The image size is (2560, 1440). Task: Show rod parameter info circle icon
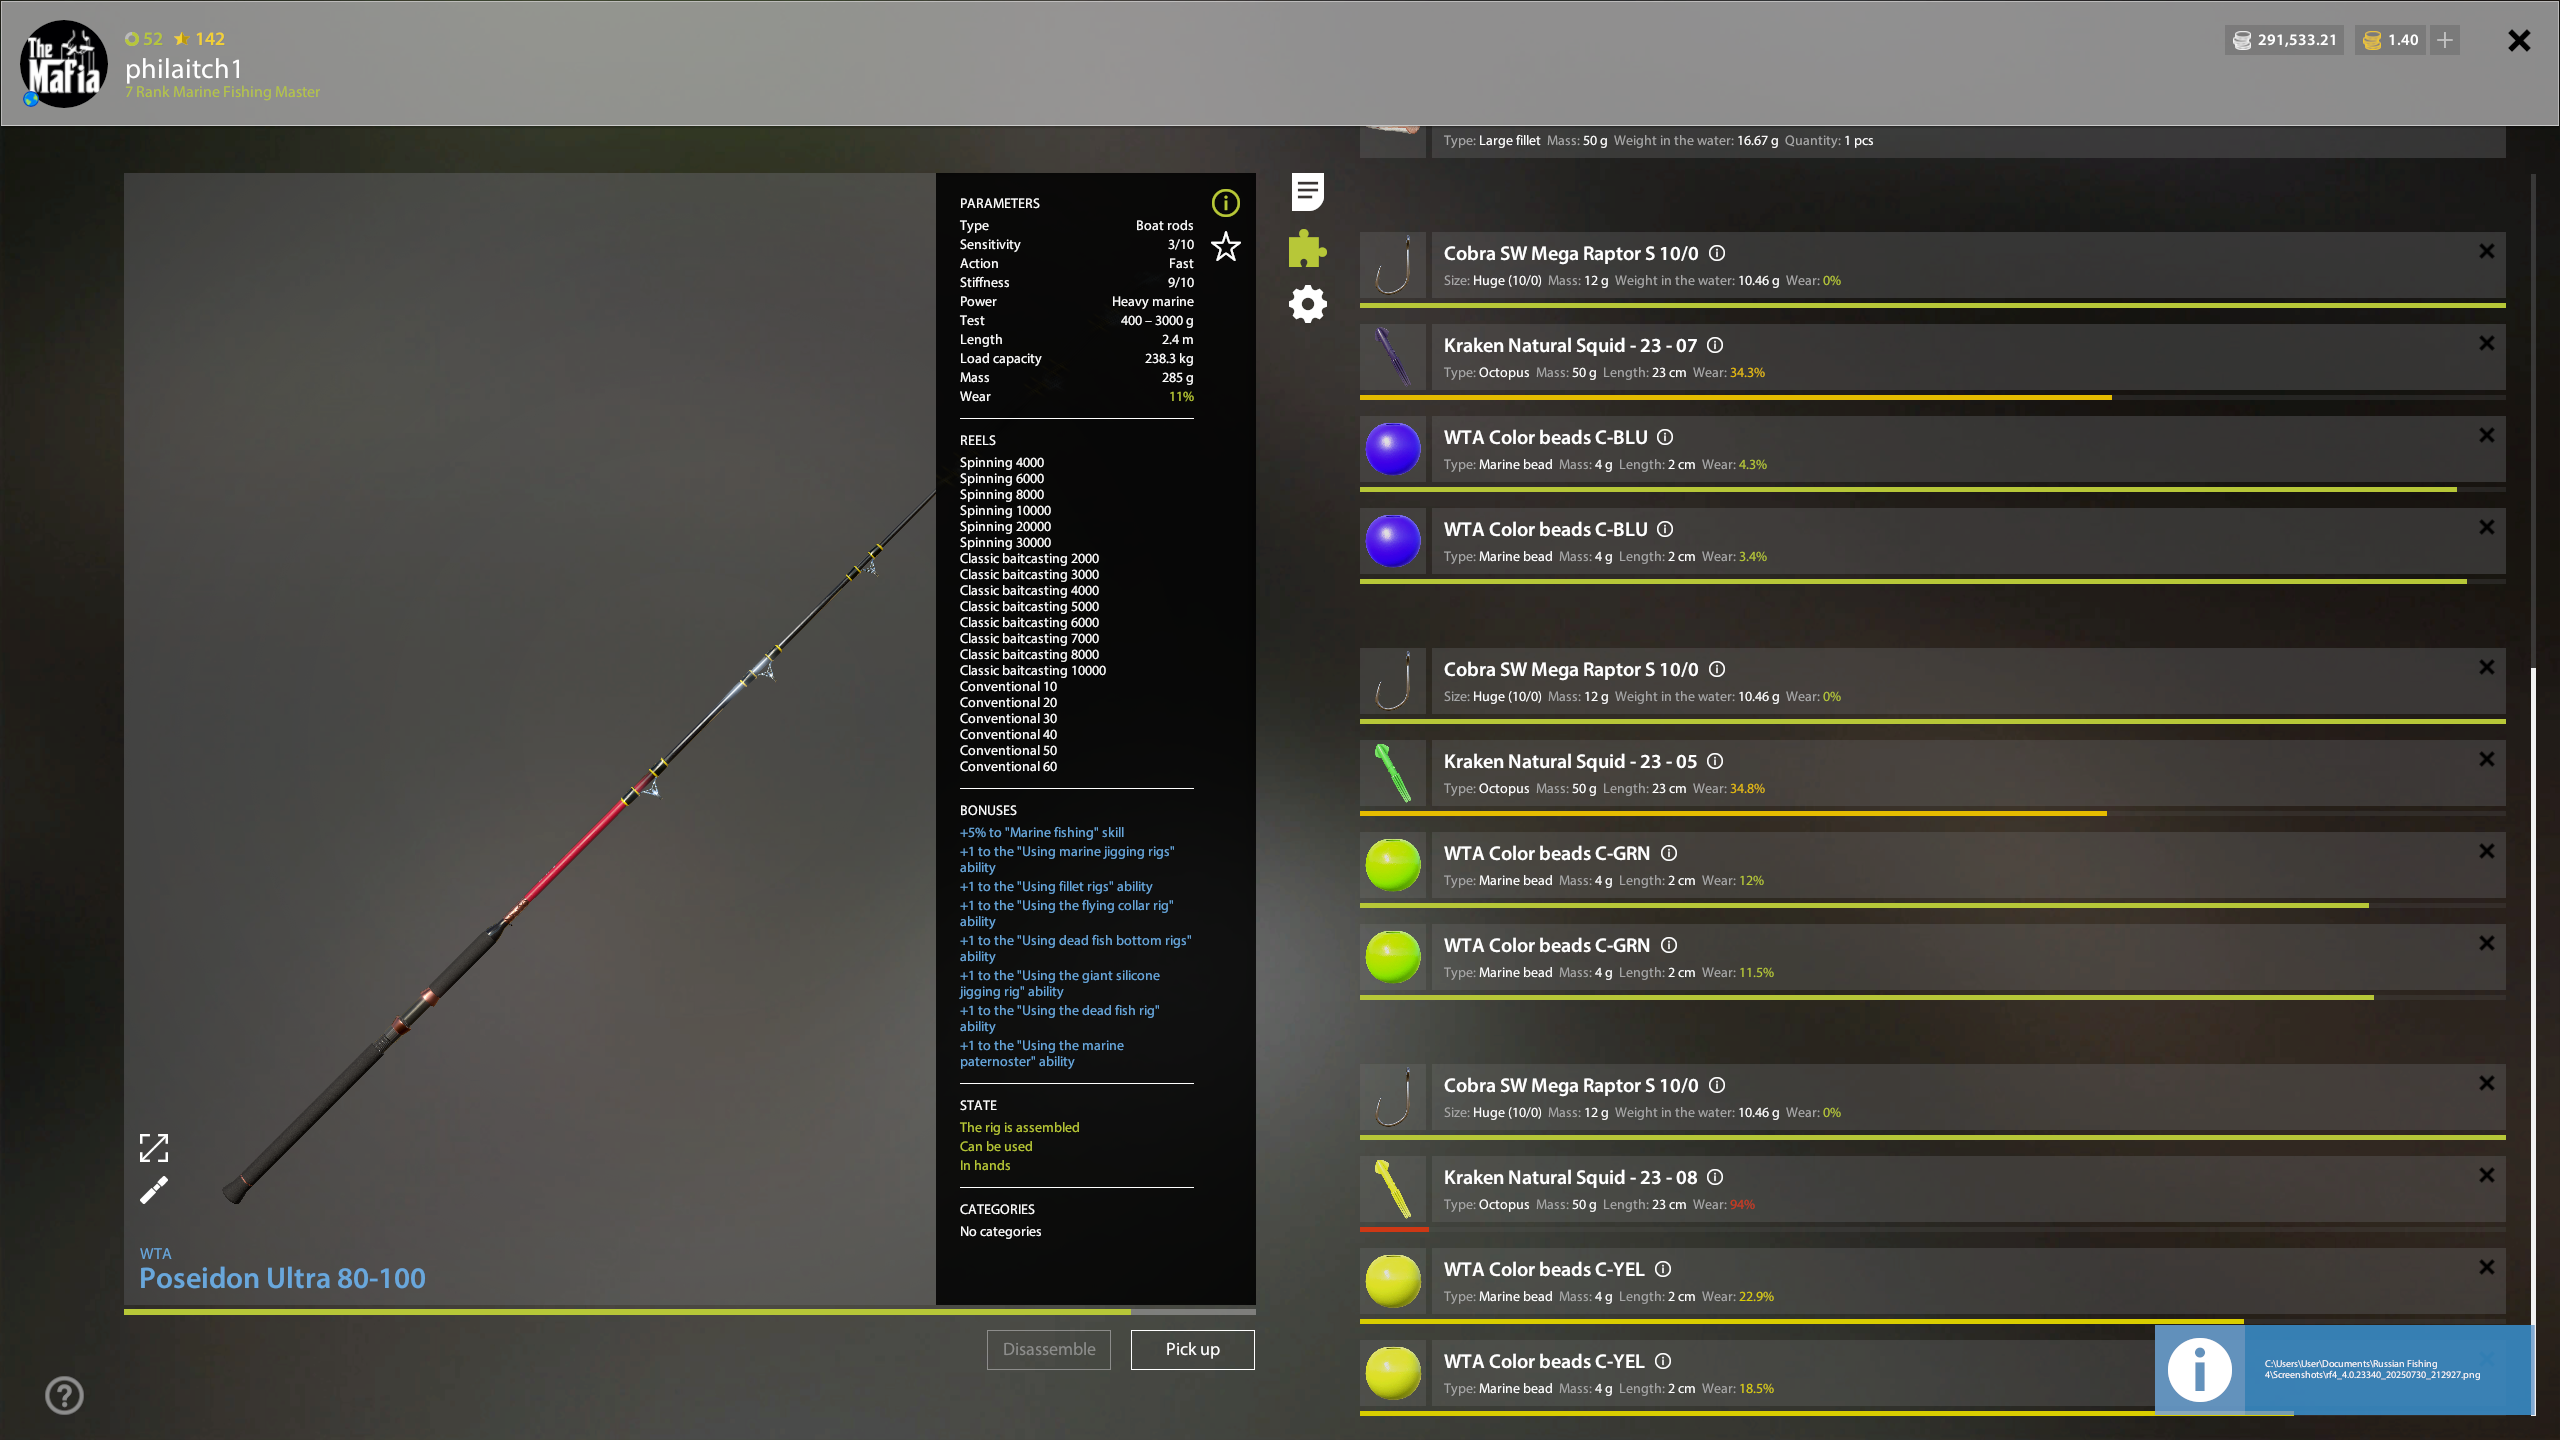tap(1225, 203)
